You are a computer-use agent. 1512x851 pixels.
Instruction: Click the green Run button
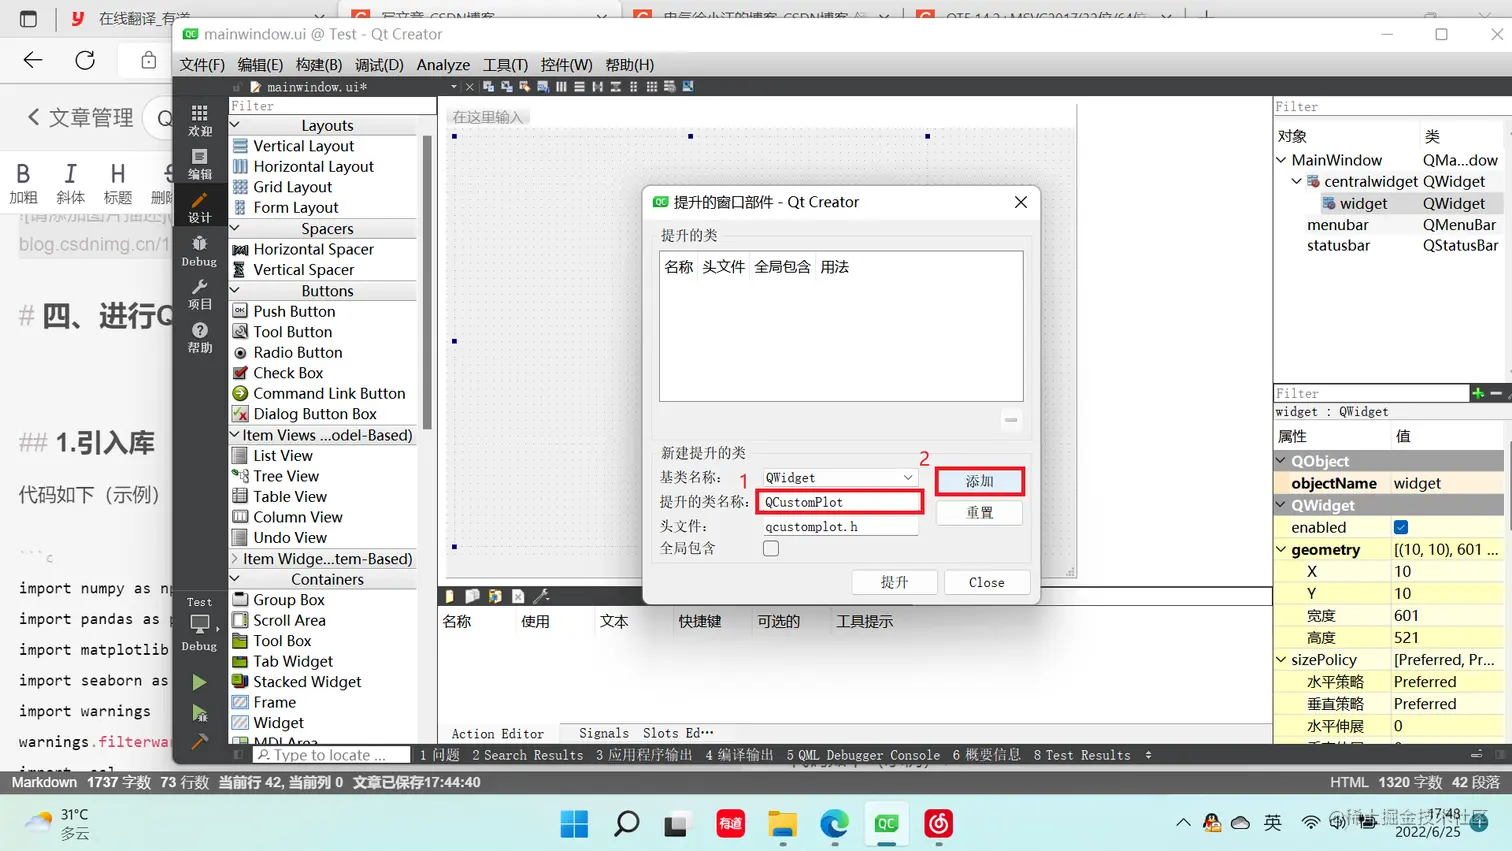click(x=200, y=682)
